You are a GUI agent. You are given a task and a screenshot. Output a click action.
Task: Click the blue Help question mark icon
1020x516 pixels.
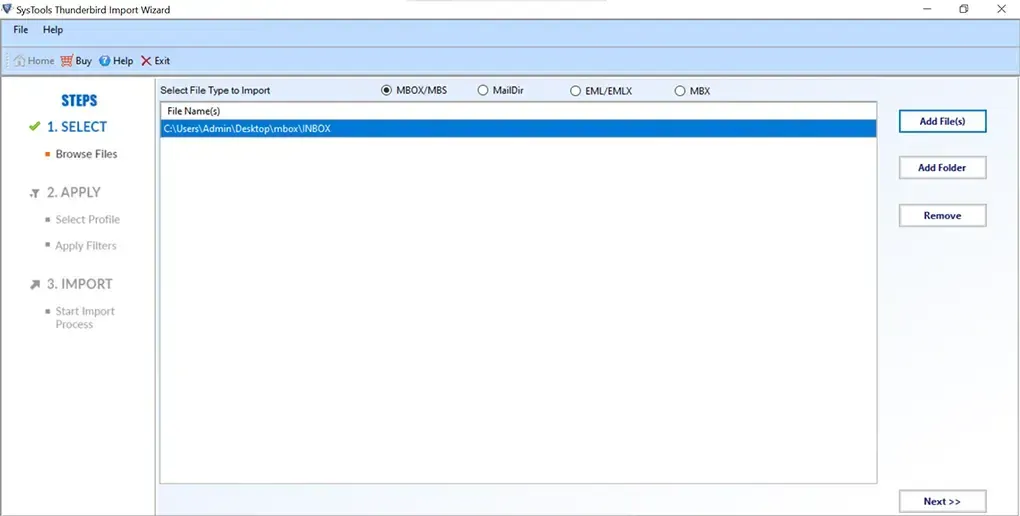pos(104,61)
